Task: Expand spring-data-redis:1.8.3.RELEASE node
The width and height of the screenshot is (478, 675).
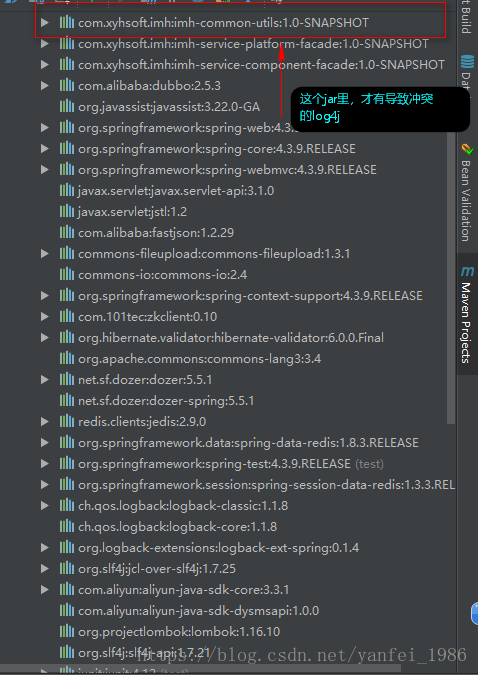Action: click(45, 443)
